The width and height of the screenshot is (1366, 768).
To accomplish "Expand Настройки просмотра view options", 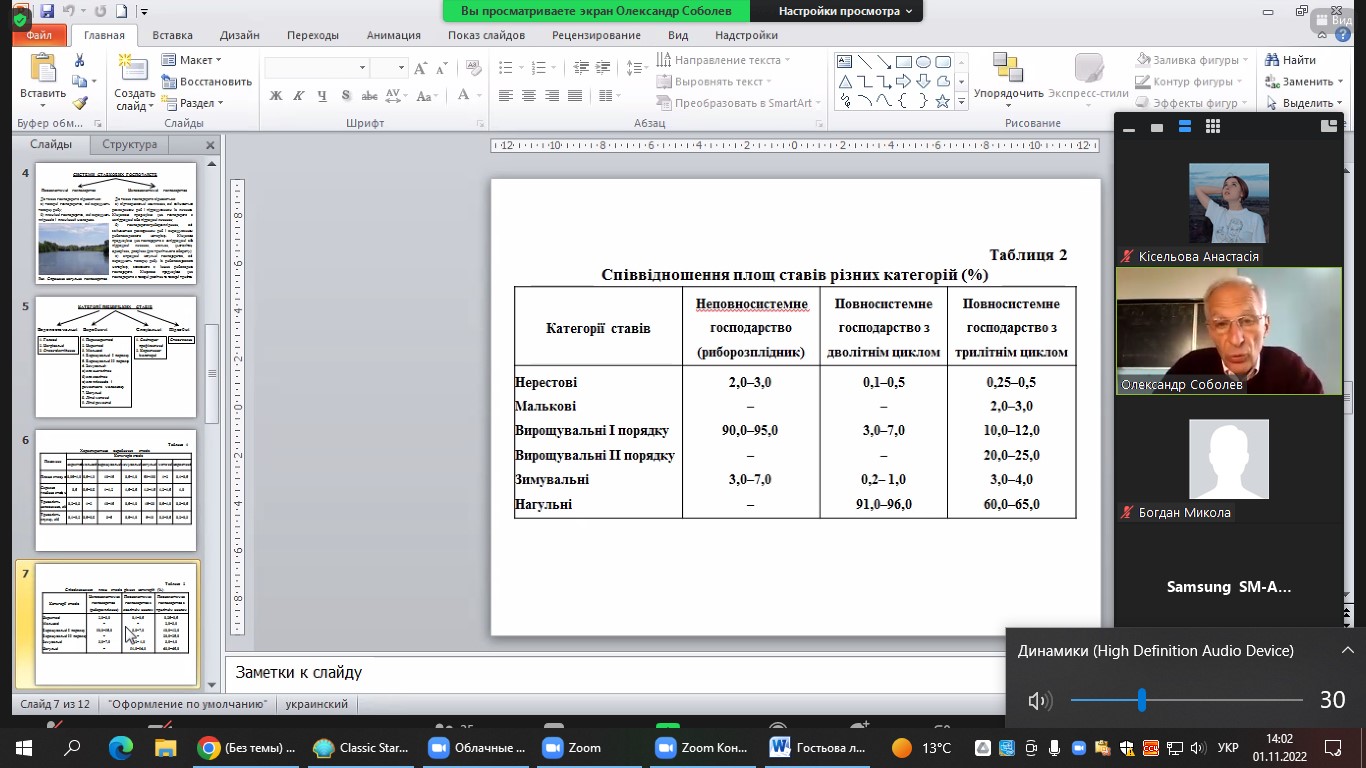I will pos(845,11).
